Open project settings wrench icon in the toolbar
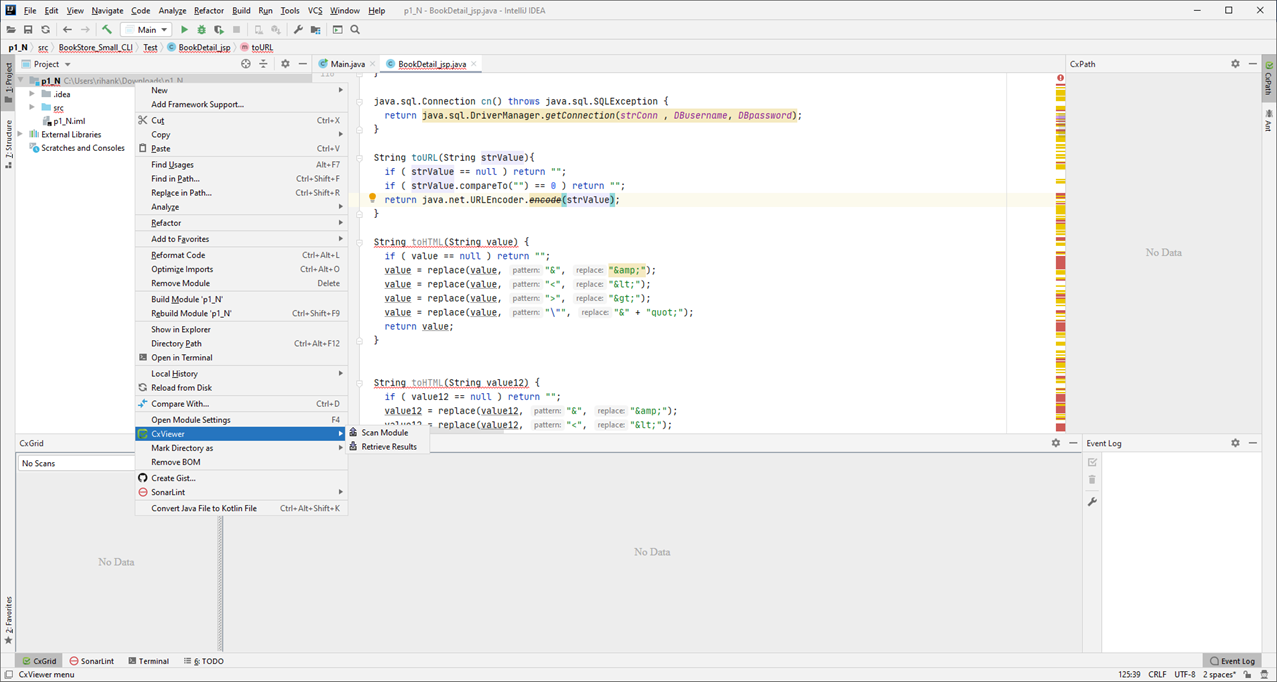Screen dimensions: 1277x682 click(x=298, y=30)
